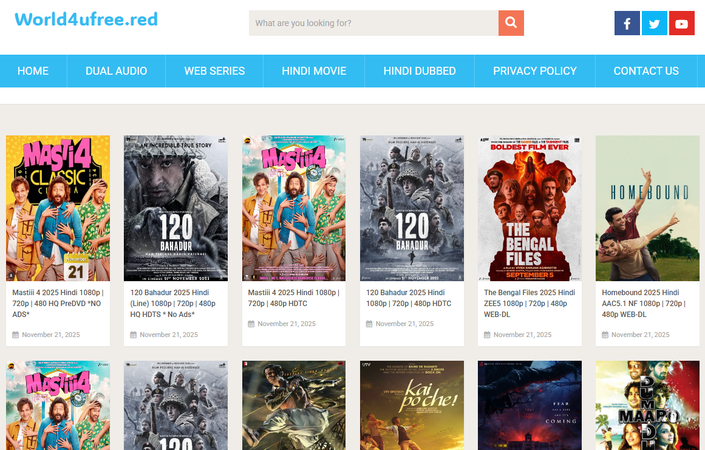Open the Homebound poster thumbnail
The image size is (705, 450).
pyautogui.click(x=647, y=208)
